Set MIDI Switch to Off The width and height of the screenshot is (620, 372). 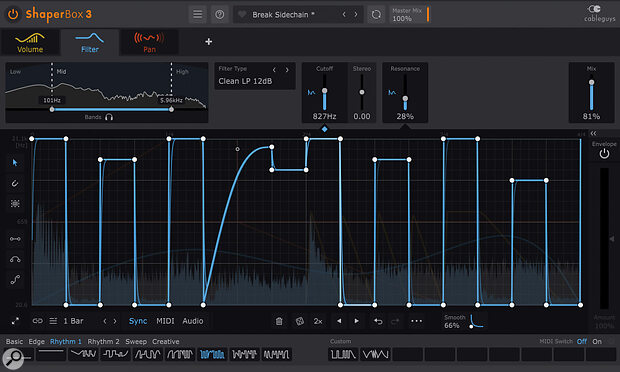[x=582, y=341]
